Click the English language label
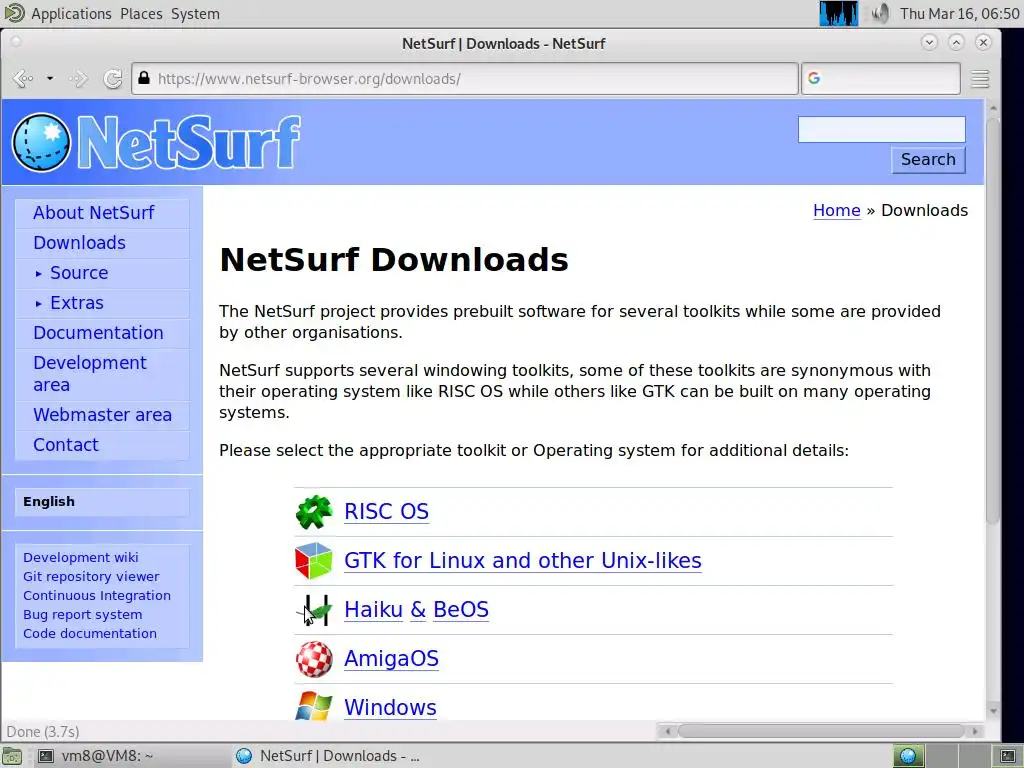This screenshot has height=768, width=1024. pyautogui.click(x=49, y=502)
